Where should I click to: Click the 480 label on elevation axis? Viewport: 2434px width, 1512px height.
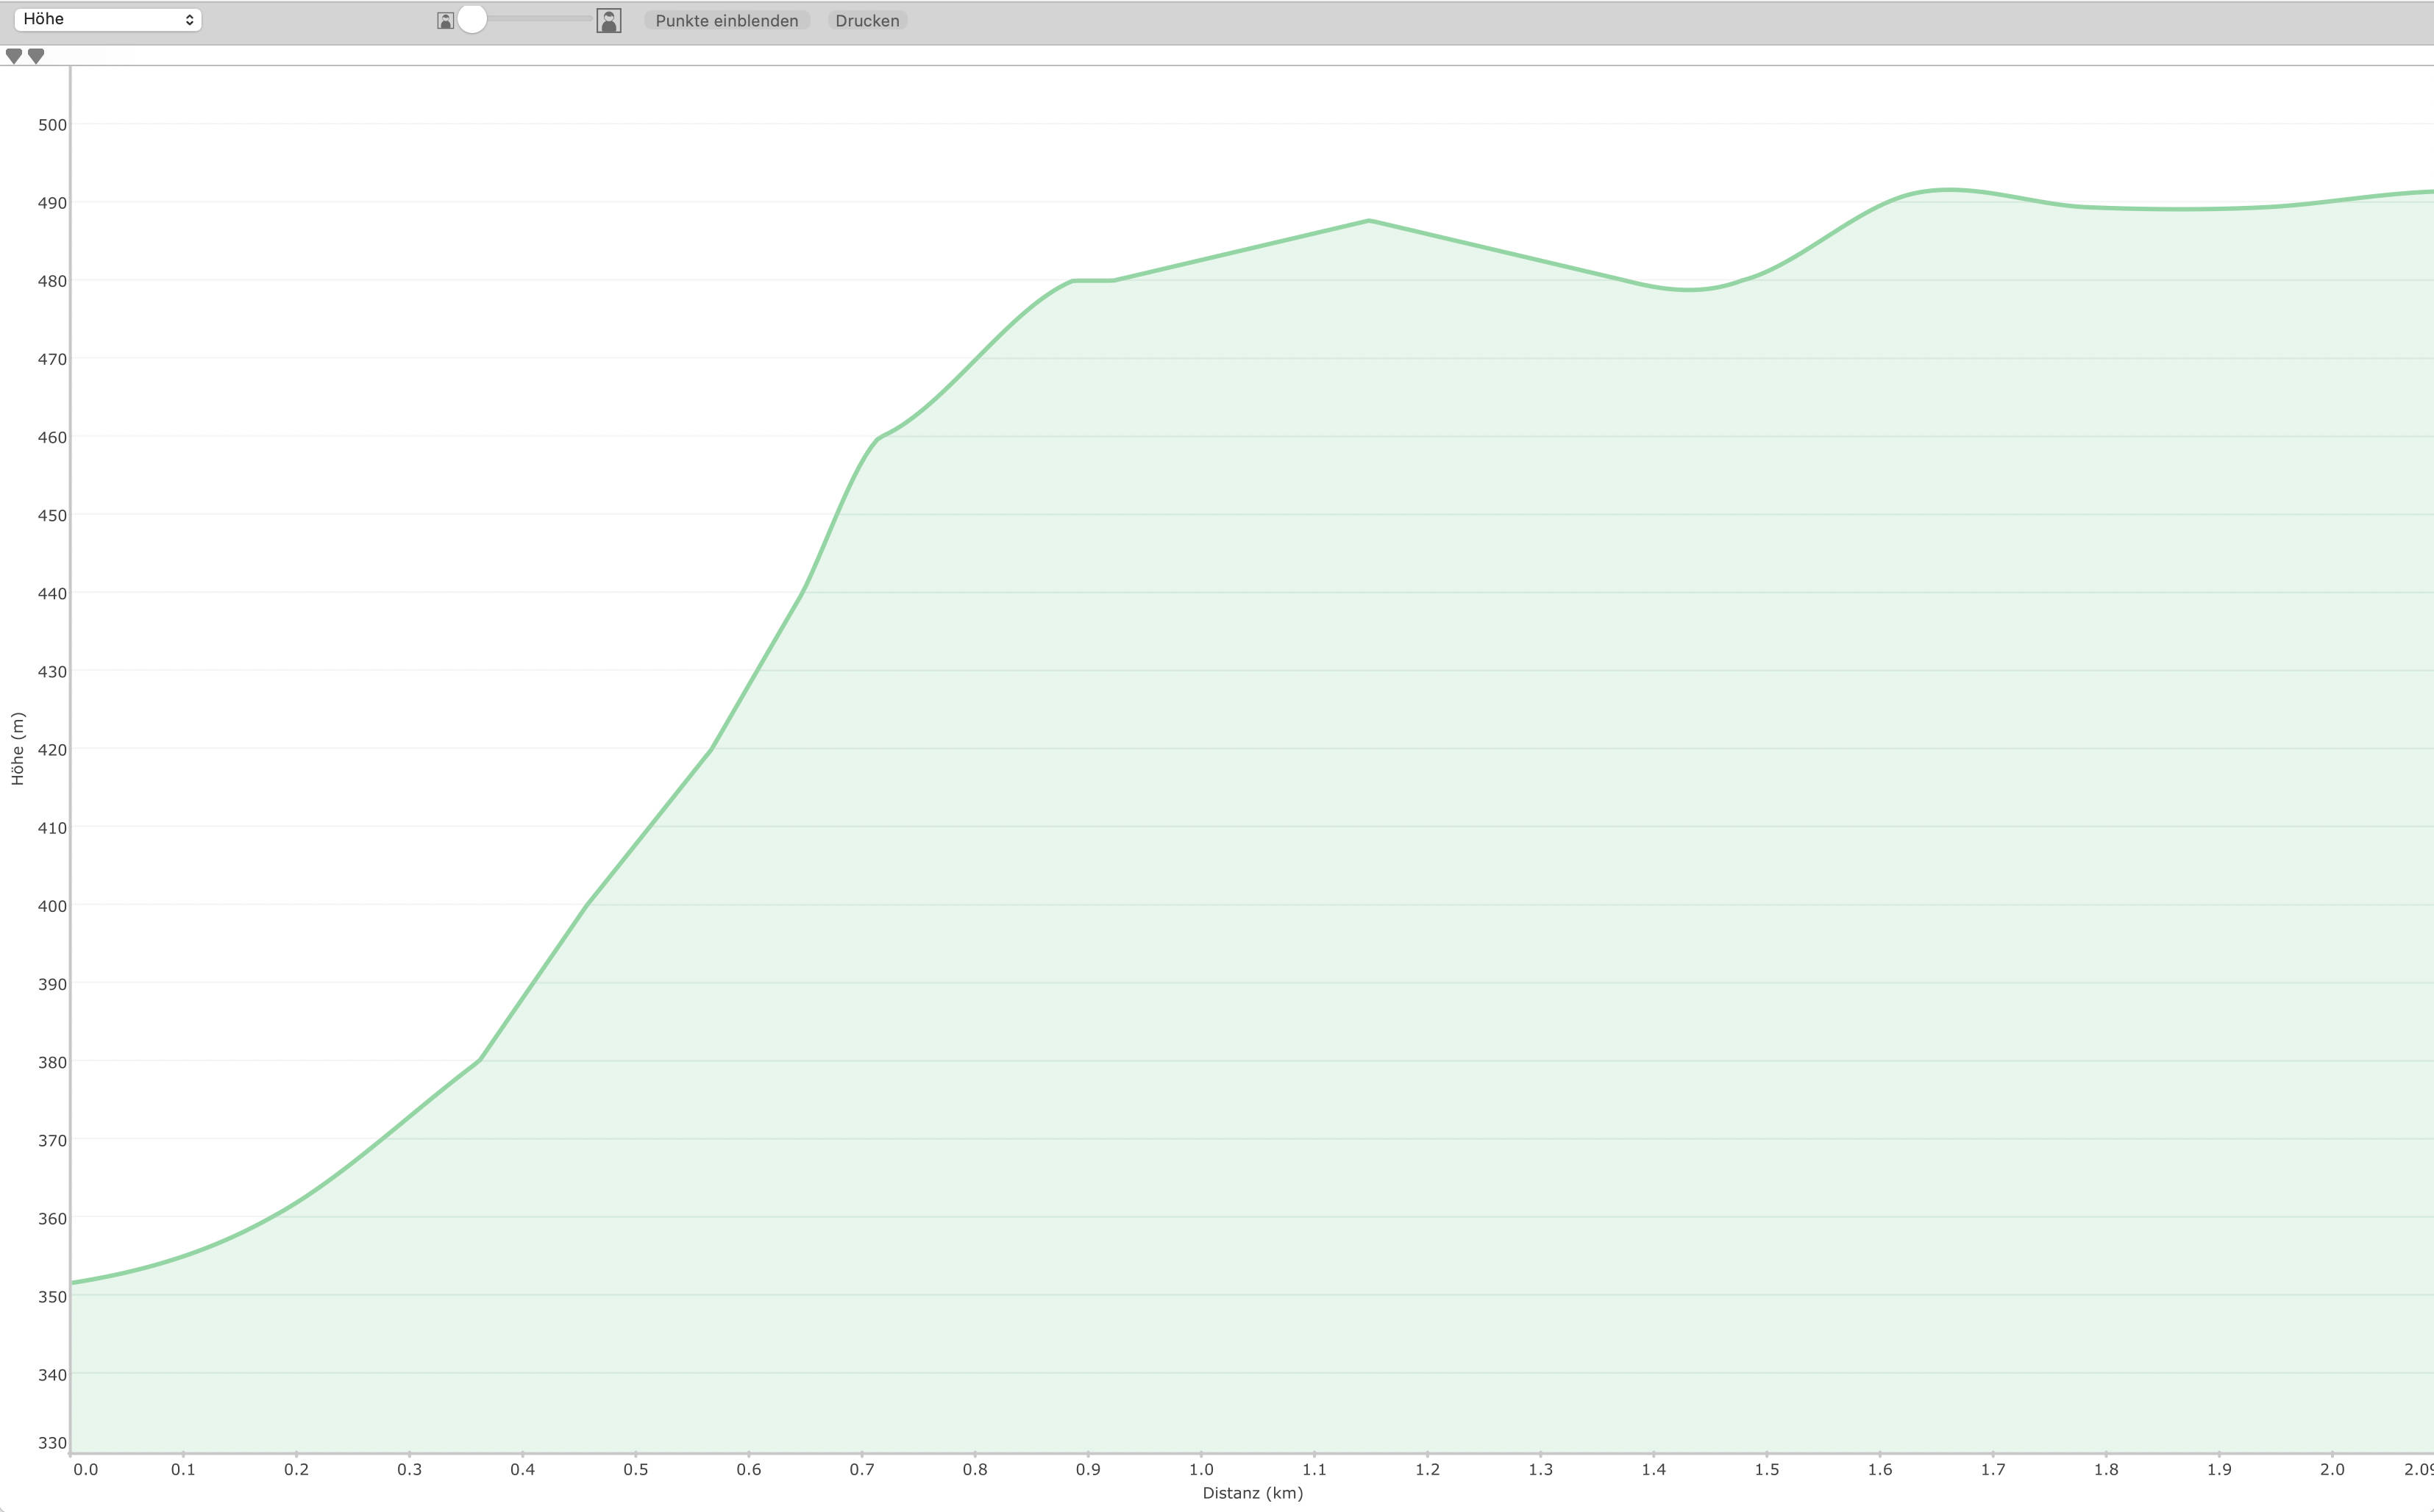52,281
